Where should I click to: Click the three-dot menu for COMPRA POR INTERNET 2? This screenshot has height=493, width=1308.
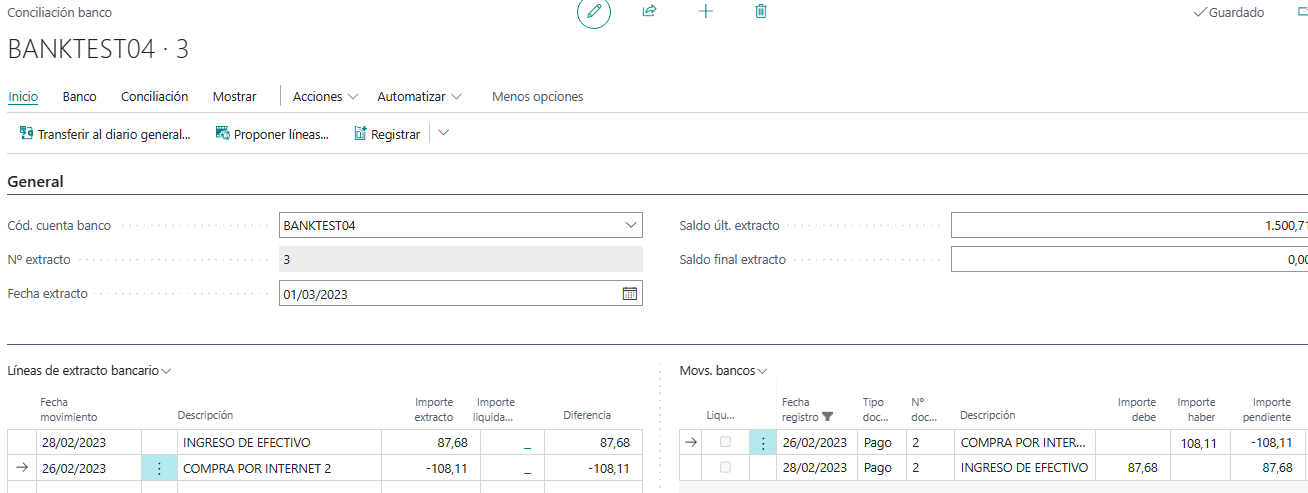[x=158, y=468]
